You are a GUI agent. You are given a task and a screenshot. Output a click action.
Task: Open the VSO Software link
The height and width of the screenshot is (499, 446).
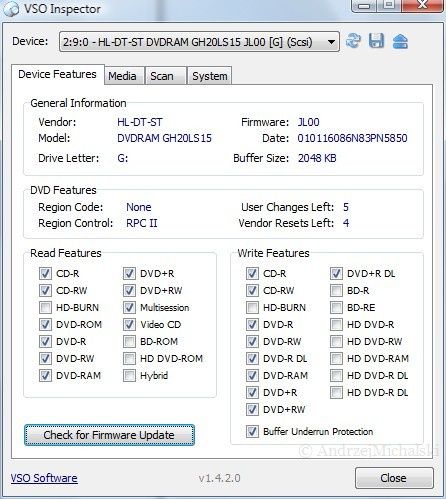pos(44,478)
